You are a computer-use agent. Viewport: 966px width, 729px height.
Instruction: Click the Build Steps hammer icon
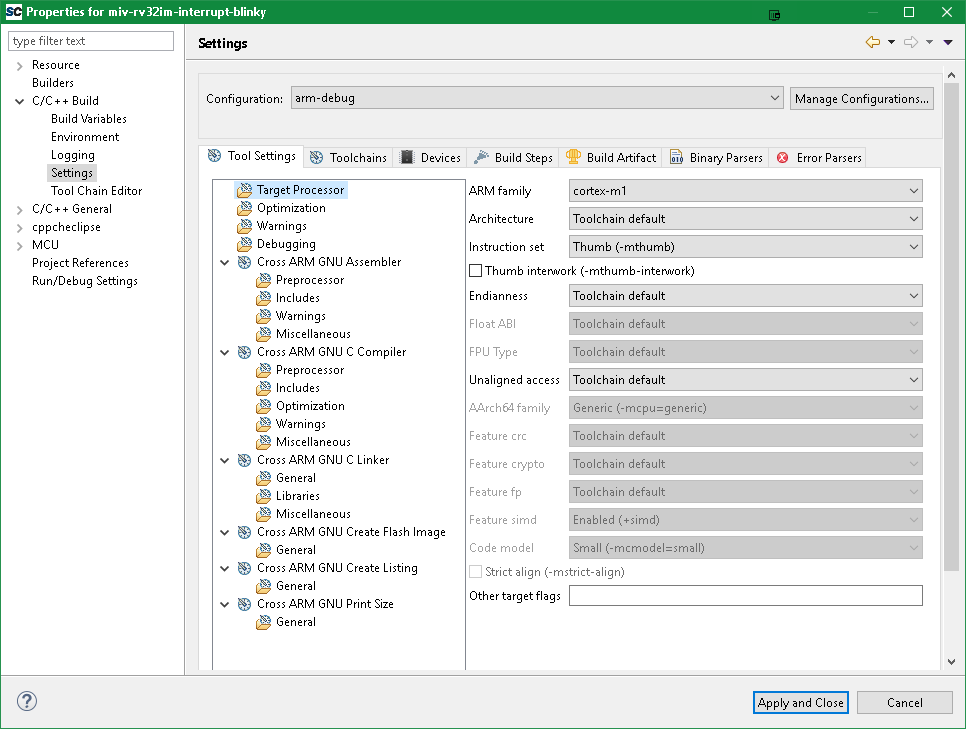click(481, 157)
